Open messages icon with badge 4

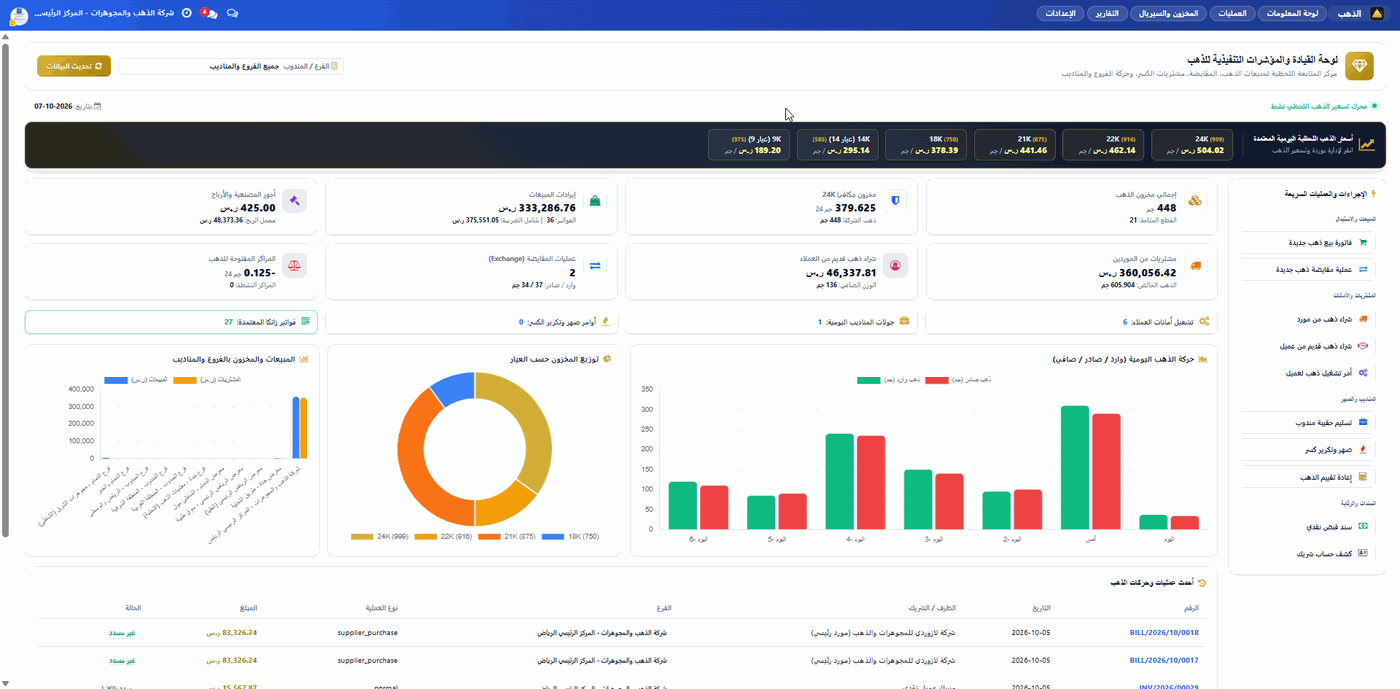(x=209, y=13)
